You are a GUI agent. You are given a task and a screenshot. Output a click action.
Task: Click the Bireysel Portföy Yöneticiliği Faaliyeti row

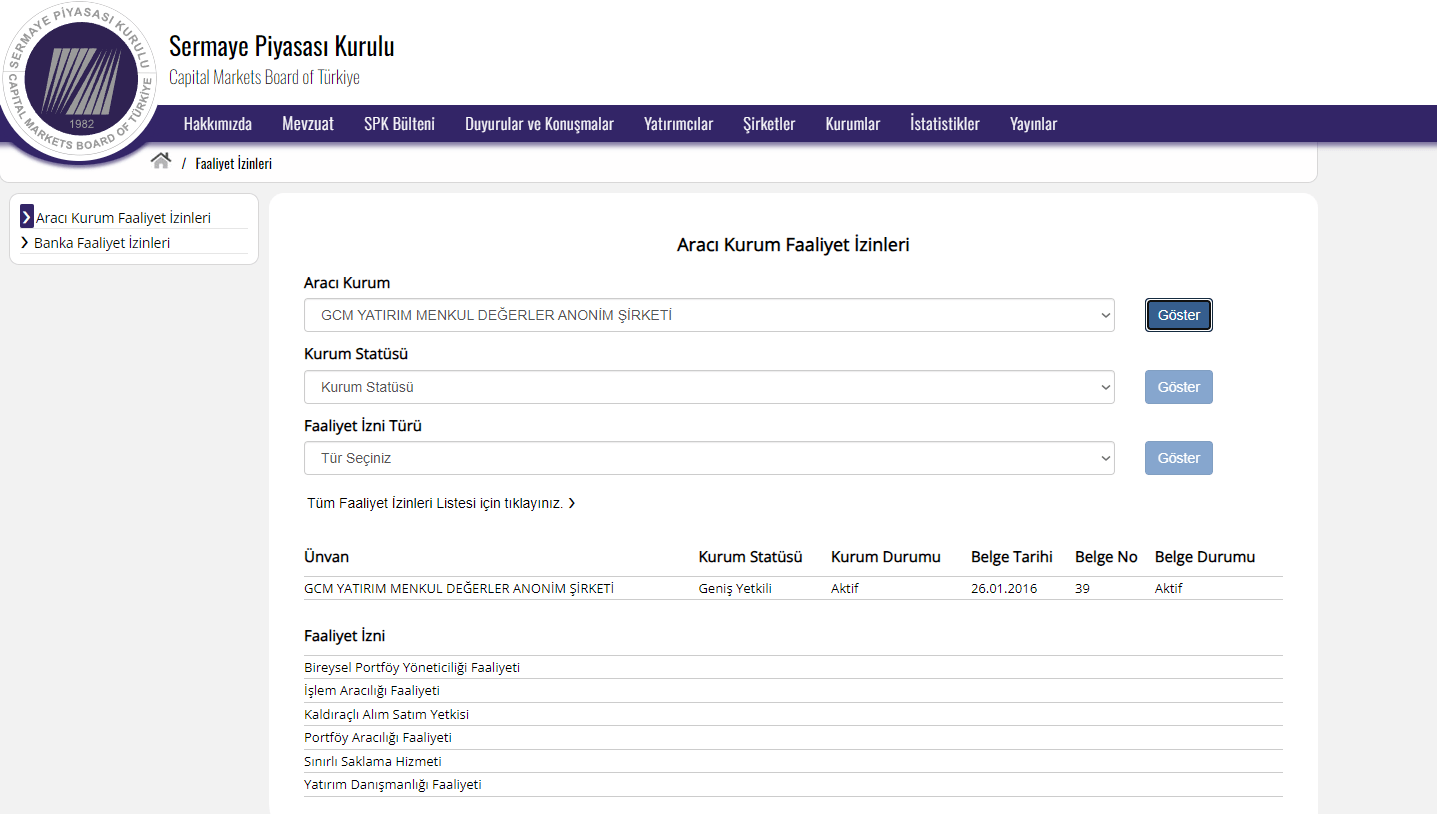pos(412,667)
